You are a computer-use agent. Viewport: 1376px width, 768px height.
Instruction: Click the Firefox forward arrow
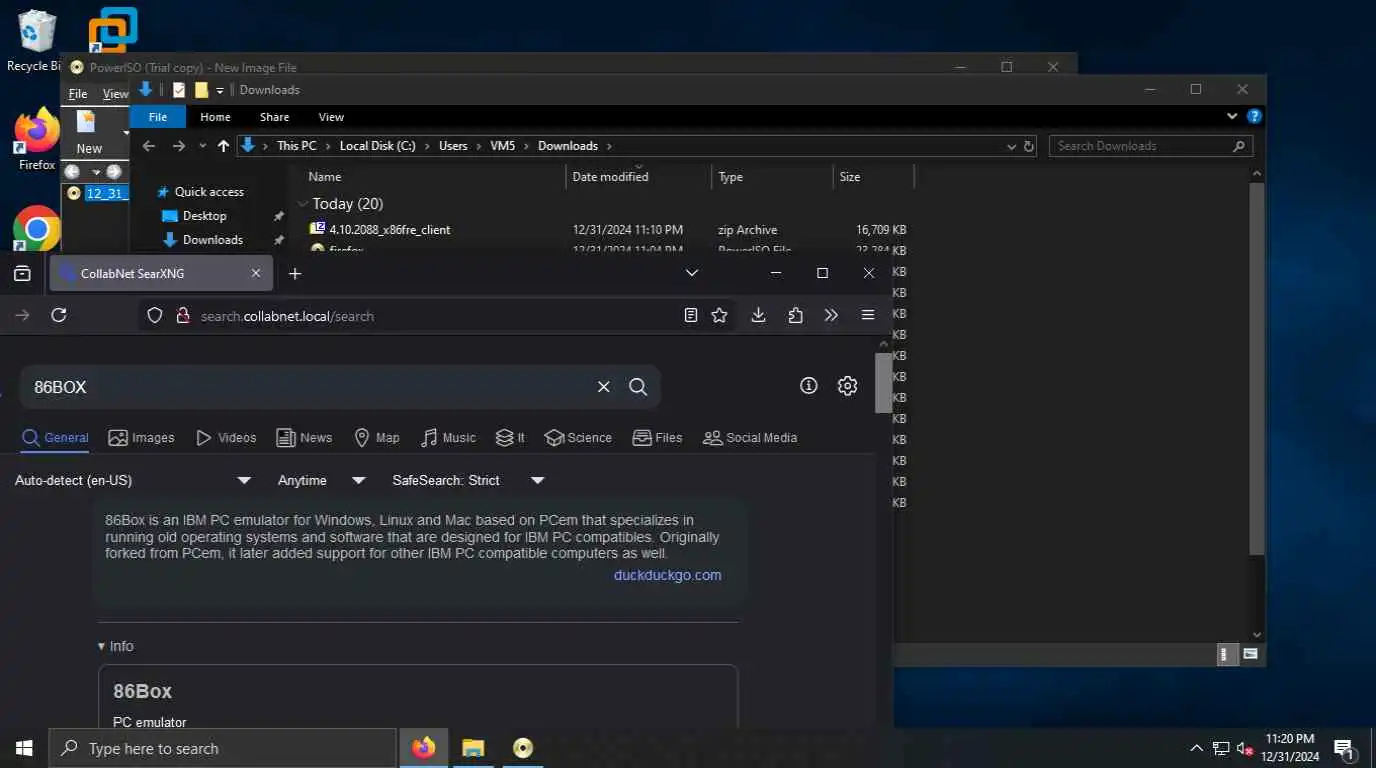(22, 315)
